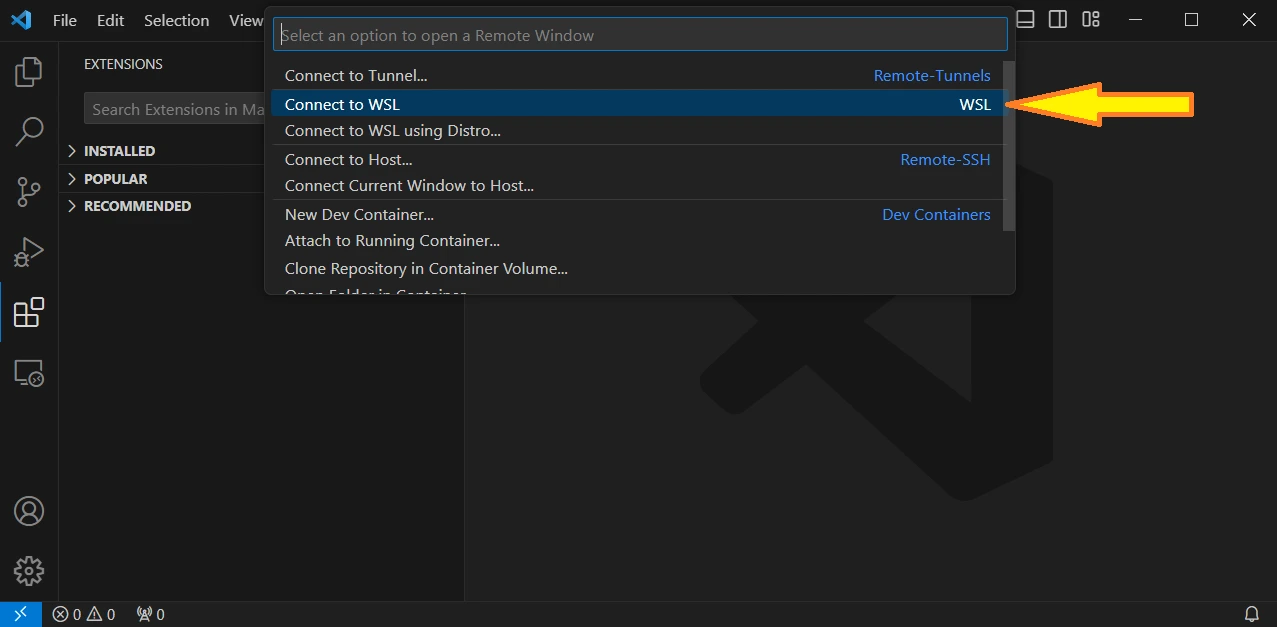The width and height of the screenshot is (1277, 627).
Task: Open the Source Control view icon
Action: (29, 192)
